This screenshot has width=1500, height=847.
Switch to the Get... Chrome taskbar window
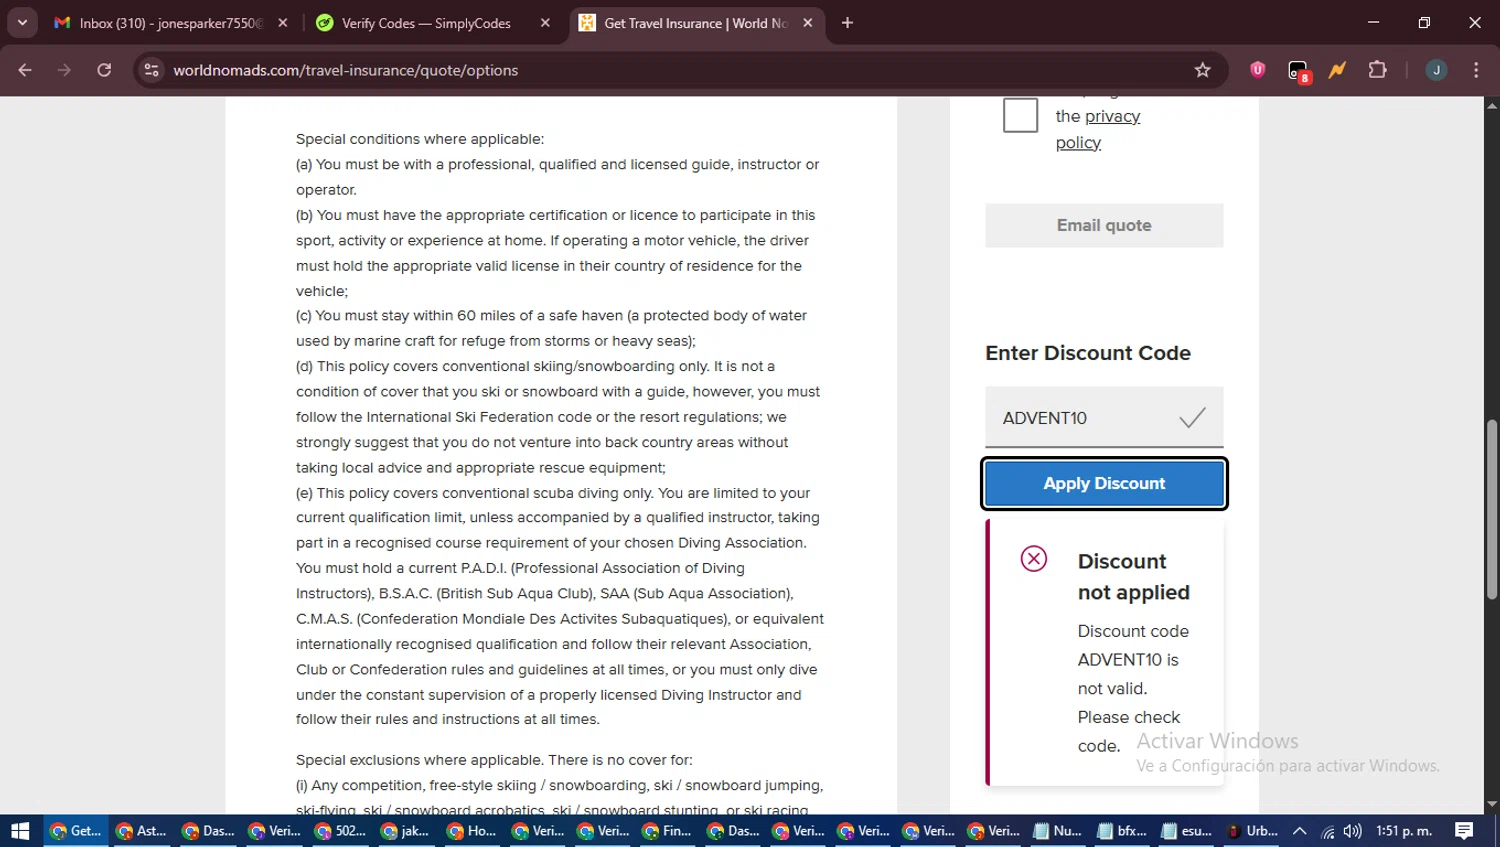[x=75, y=831]
